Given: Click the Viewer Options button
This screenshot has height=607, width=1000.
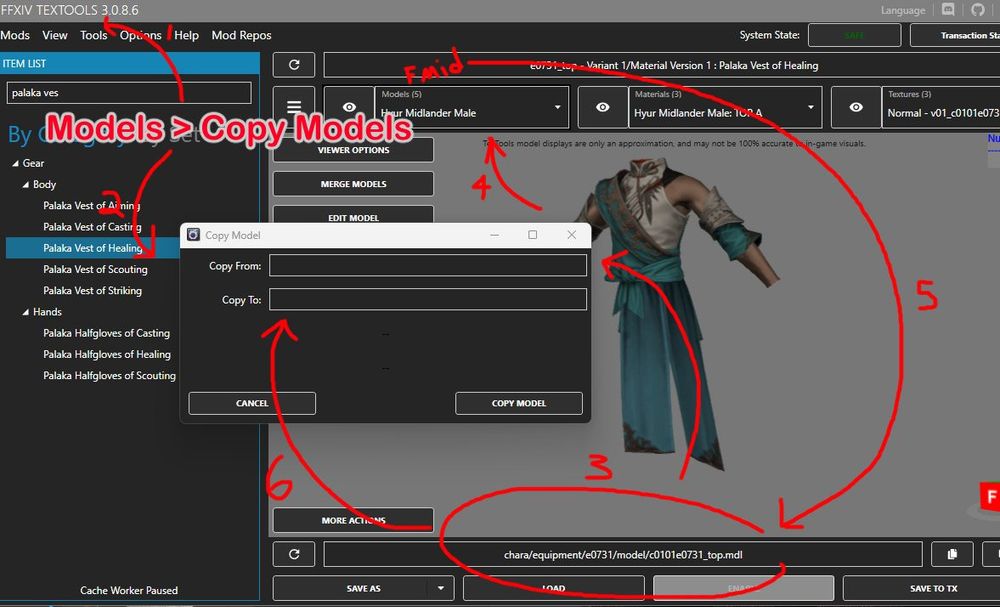Looking at the screenshot, I should tap(353, 150).
